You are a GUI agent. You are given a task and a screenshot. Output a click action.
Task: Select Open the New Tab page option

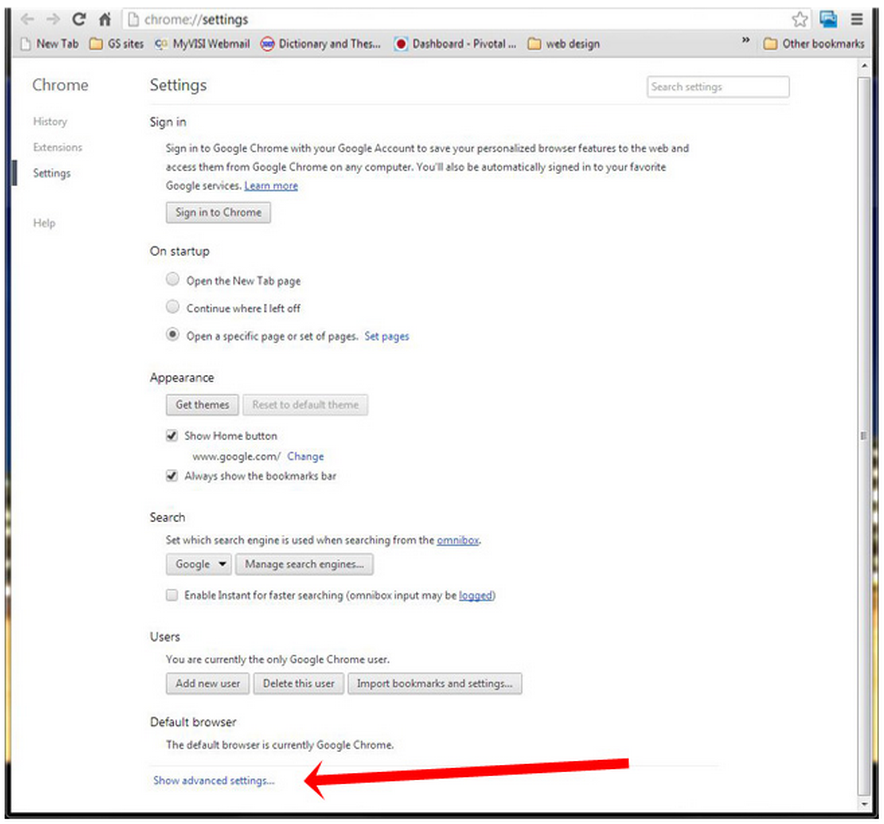(173, 280)
